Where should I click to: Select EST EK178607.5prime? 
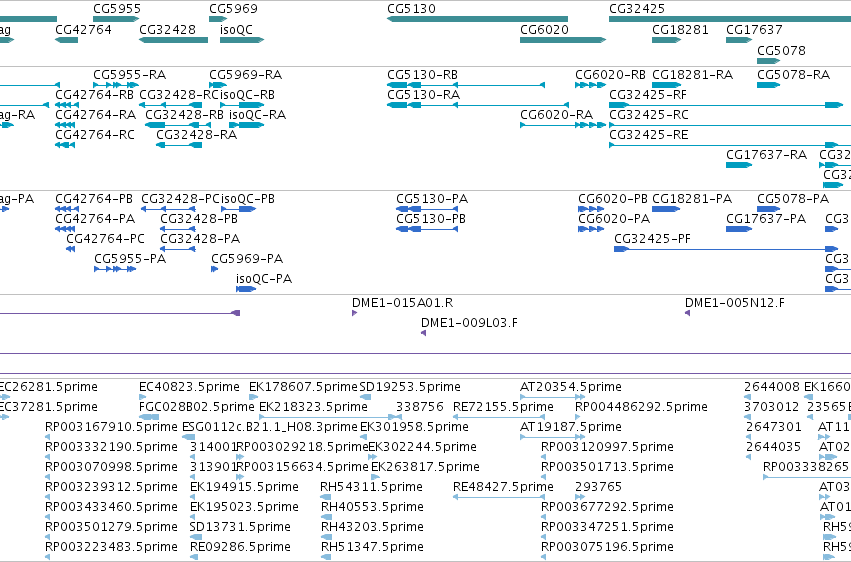(x=303, y=387)
